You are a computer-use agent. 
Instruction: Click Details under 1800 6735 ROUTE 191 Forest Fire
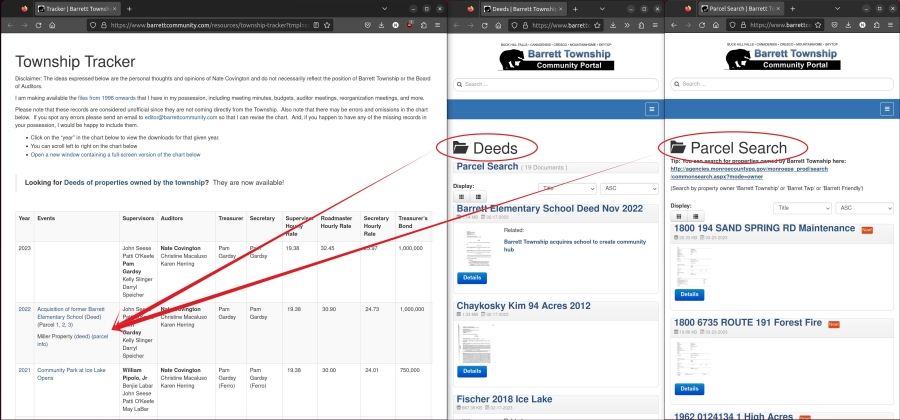689,388
